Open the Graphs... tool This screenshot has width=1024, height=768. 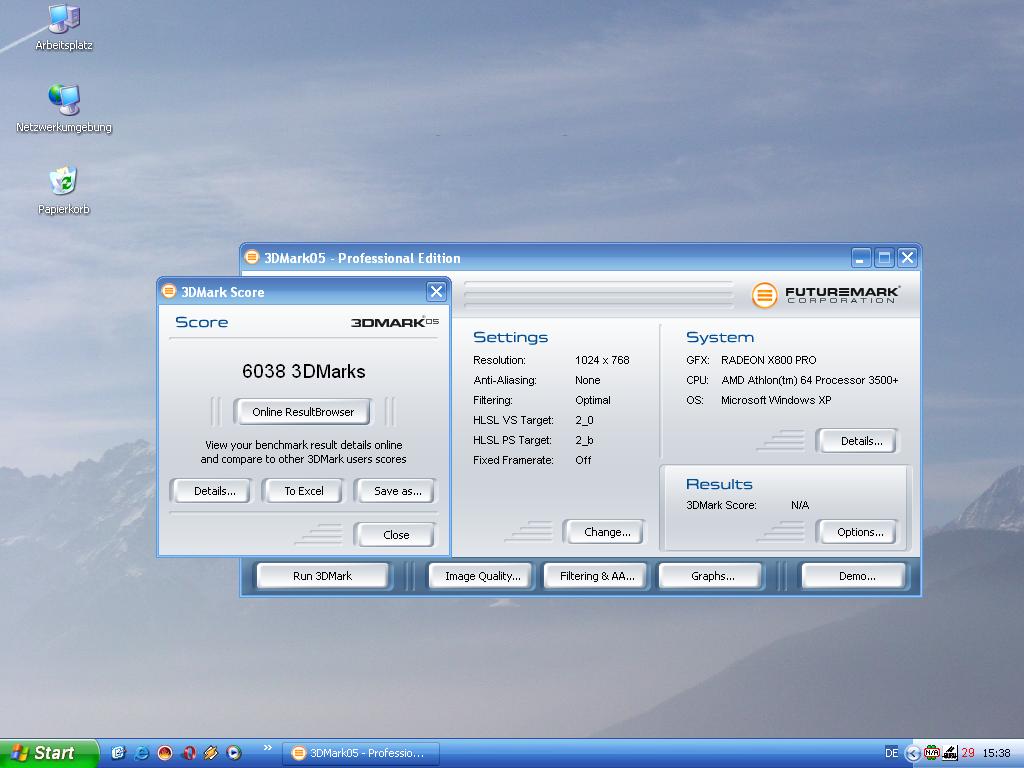(x=712, y=576)
